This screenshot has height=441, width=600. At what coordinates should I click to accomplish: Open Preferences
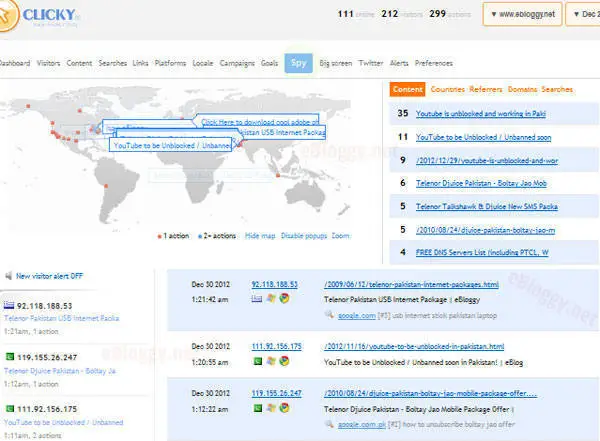434,63
